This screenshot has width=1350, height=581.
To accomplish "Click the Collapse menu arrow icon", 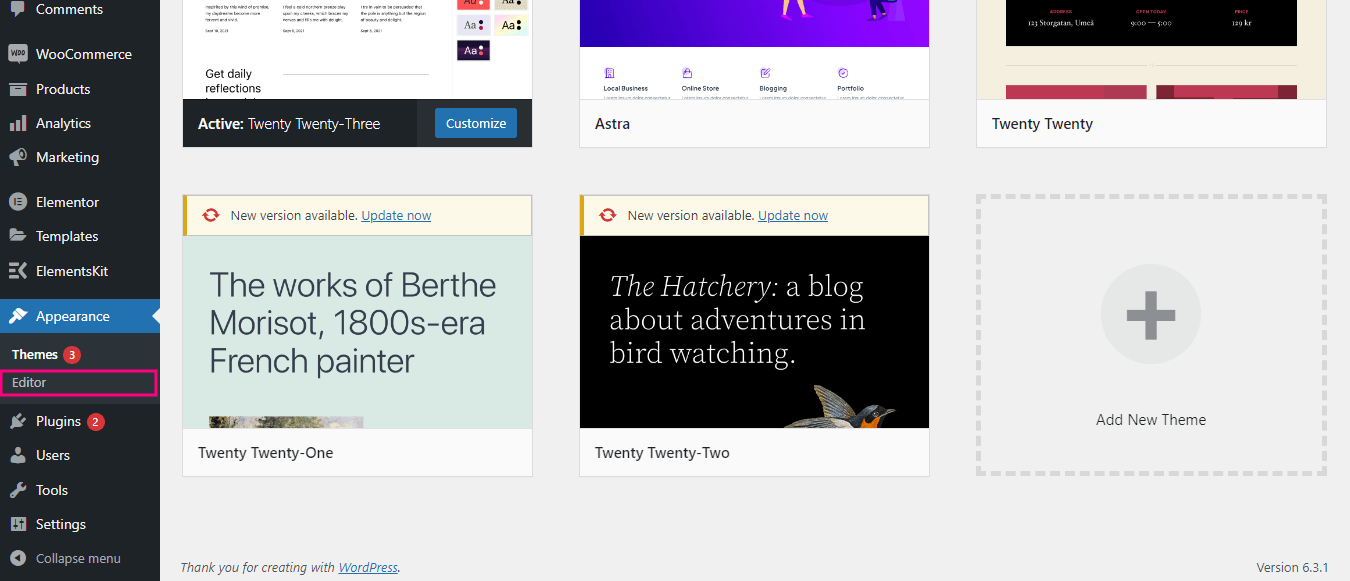I will click(x=18, y=558).
